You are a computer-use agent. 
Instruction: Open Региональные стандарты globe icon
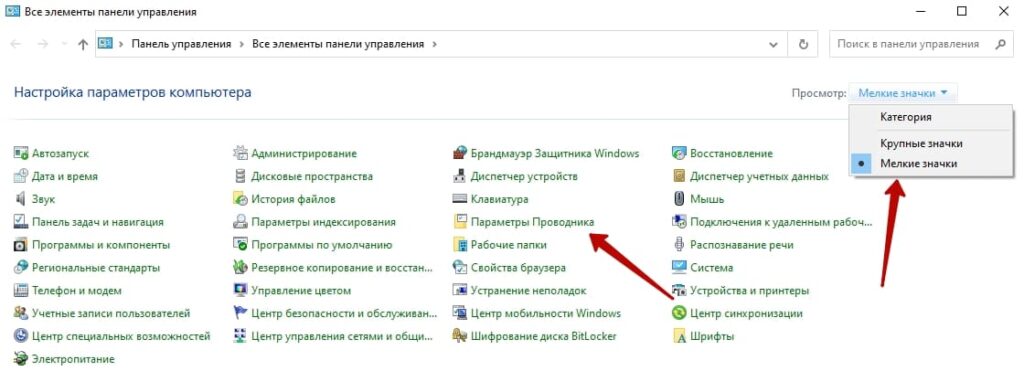pyautogui.click(x=21, y=268)
